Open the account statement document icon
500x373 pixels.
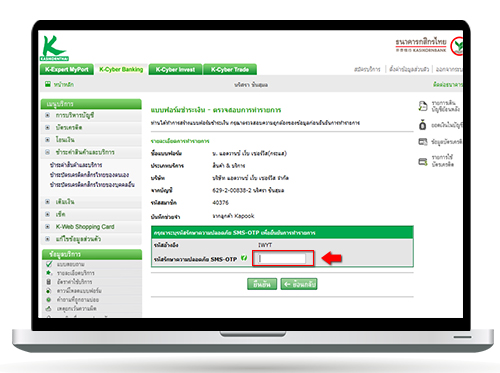pos(423,106)
